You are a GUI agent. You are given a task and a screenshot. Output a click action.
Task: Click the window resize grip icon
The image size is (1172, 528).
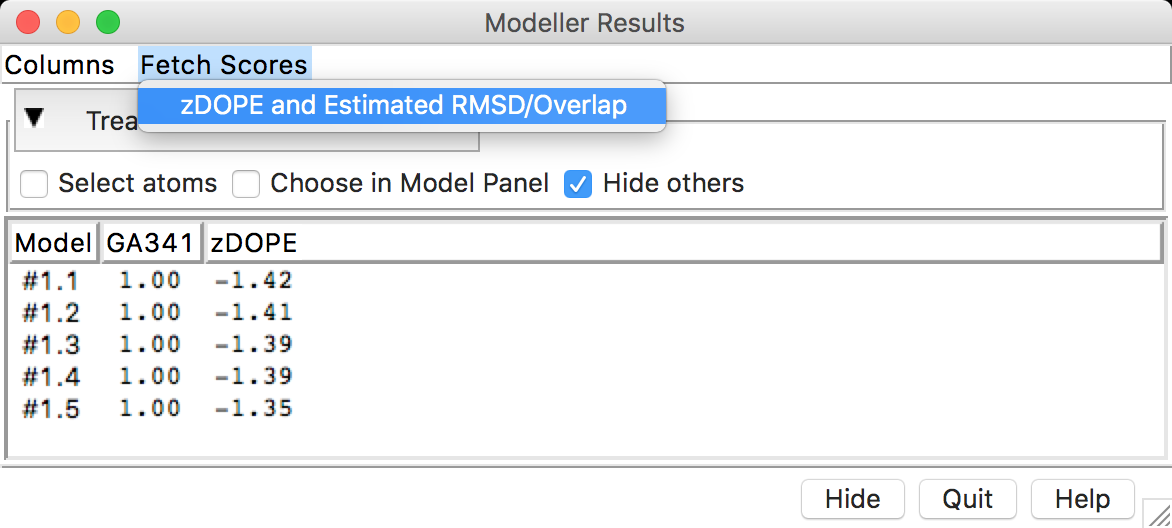1158,514
